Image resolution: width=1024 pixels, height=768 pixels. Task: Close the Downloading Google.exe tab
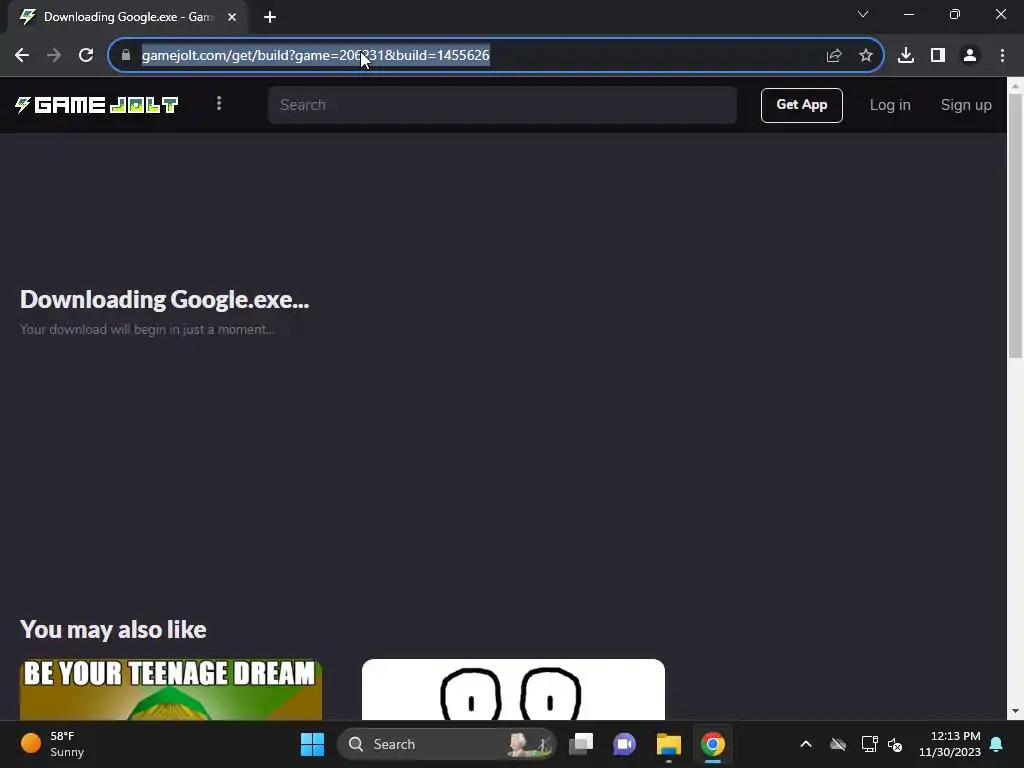232,17
